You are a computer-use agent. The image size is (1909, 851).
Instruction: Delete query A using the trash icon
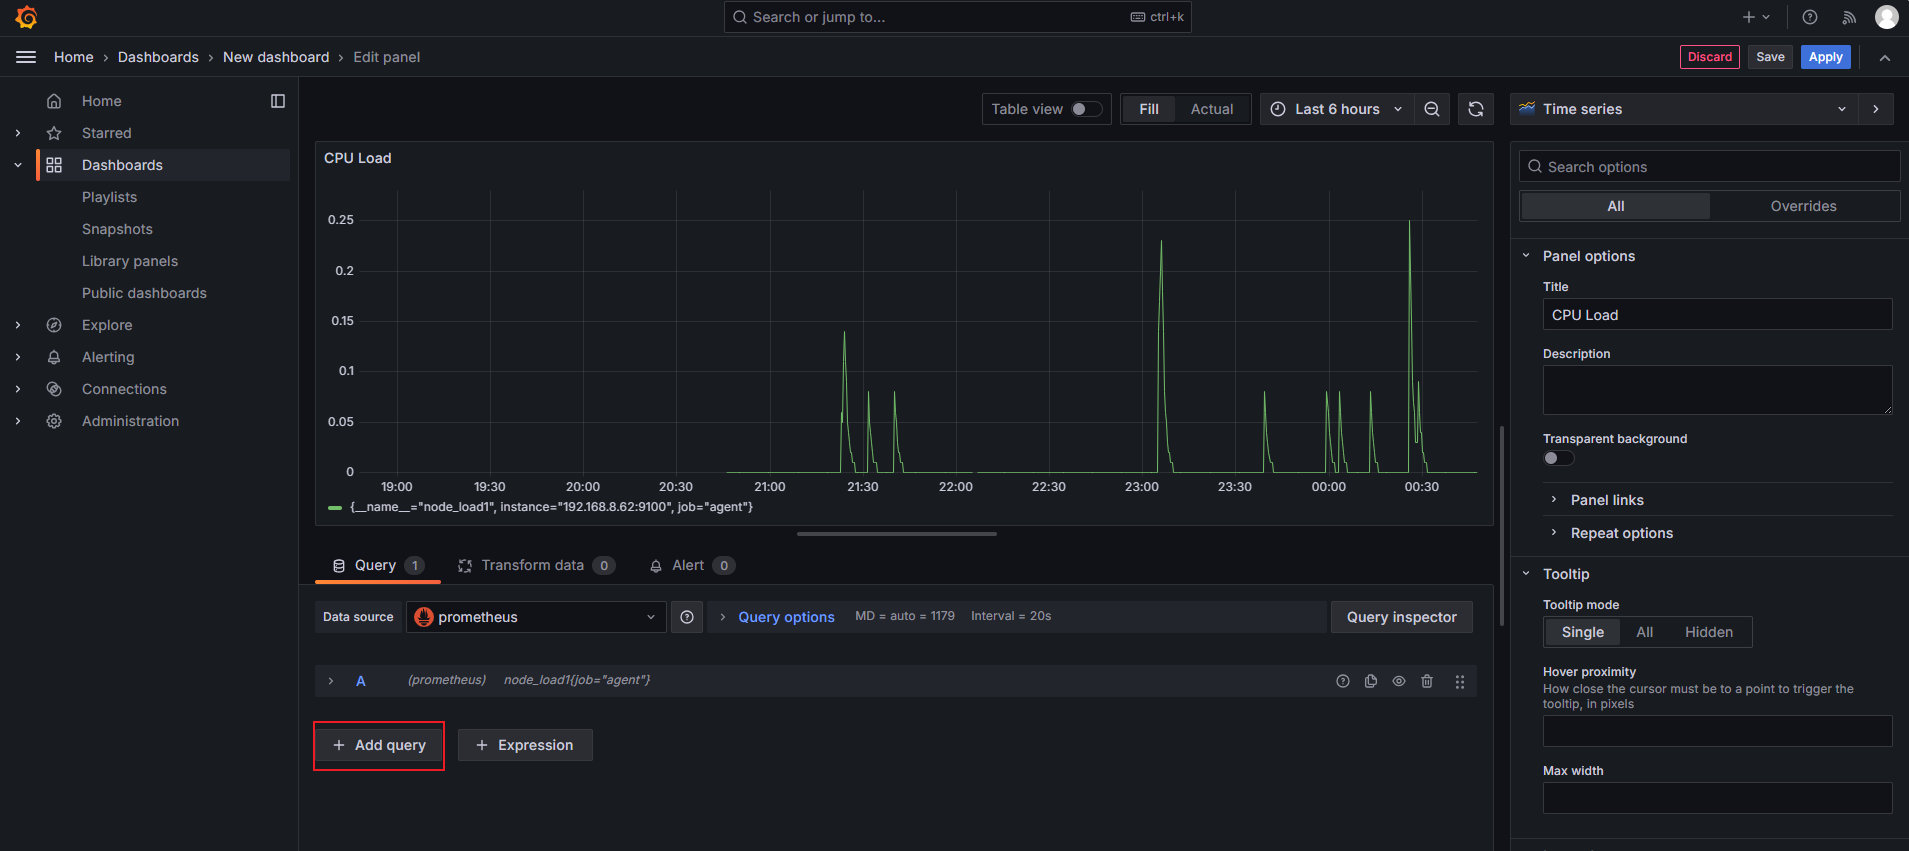(1427, 681)
